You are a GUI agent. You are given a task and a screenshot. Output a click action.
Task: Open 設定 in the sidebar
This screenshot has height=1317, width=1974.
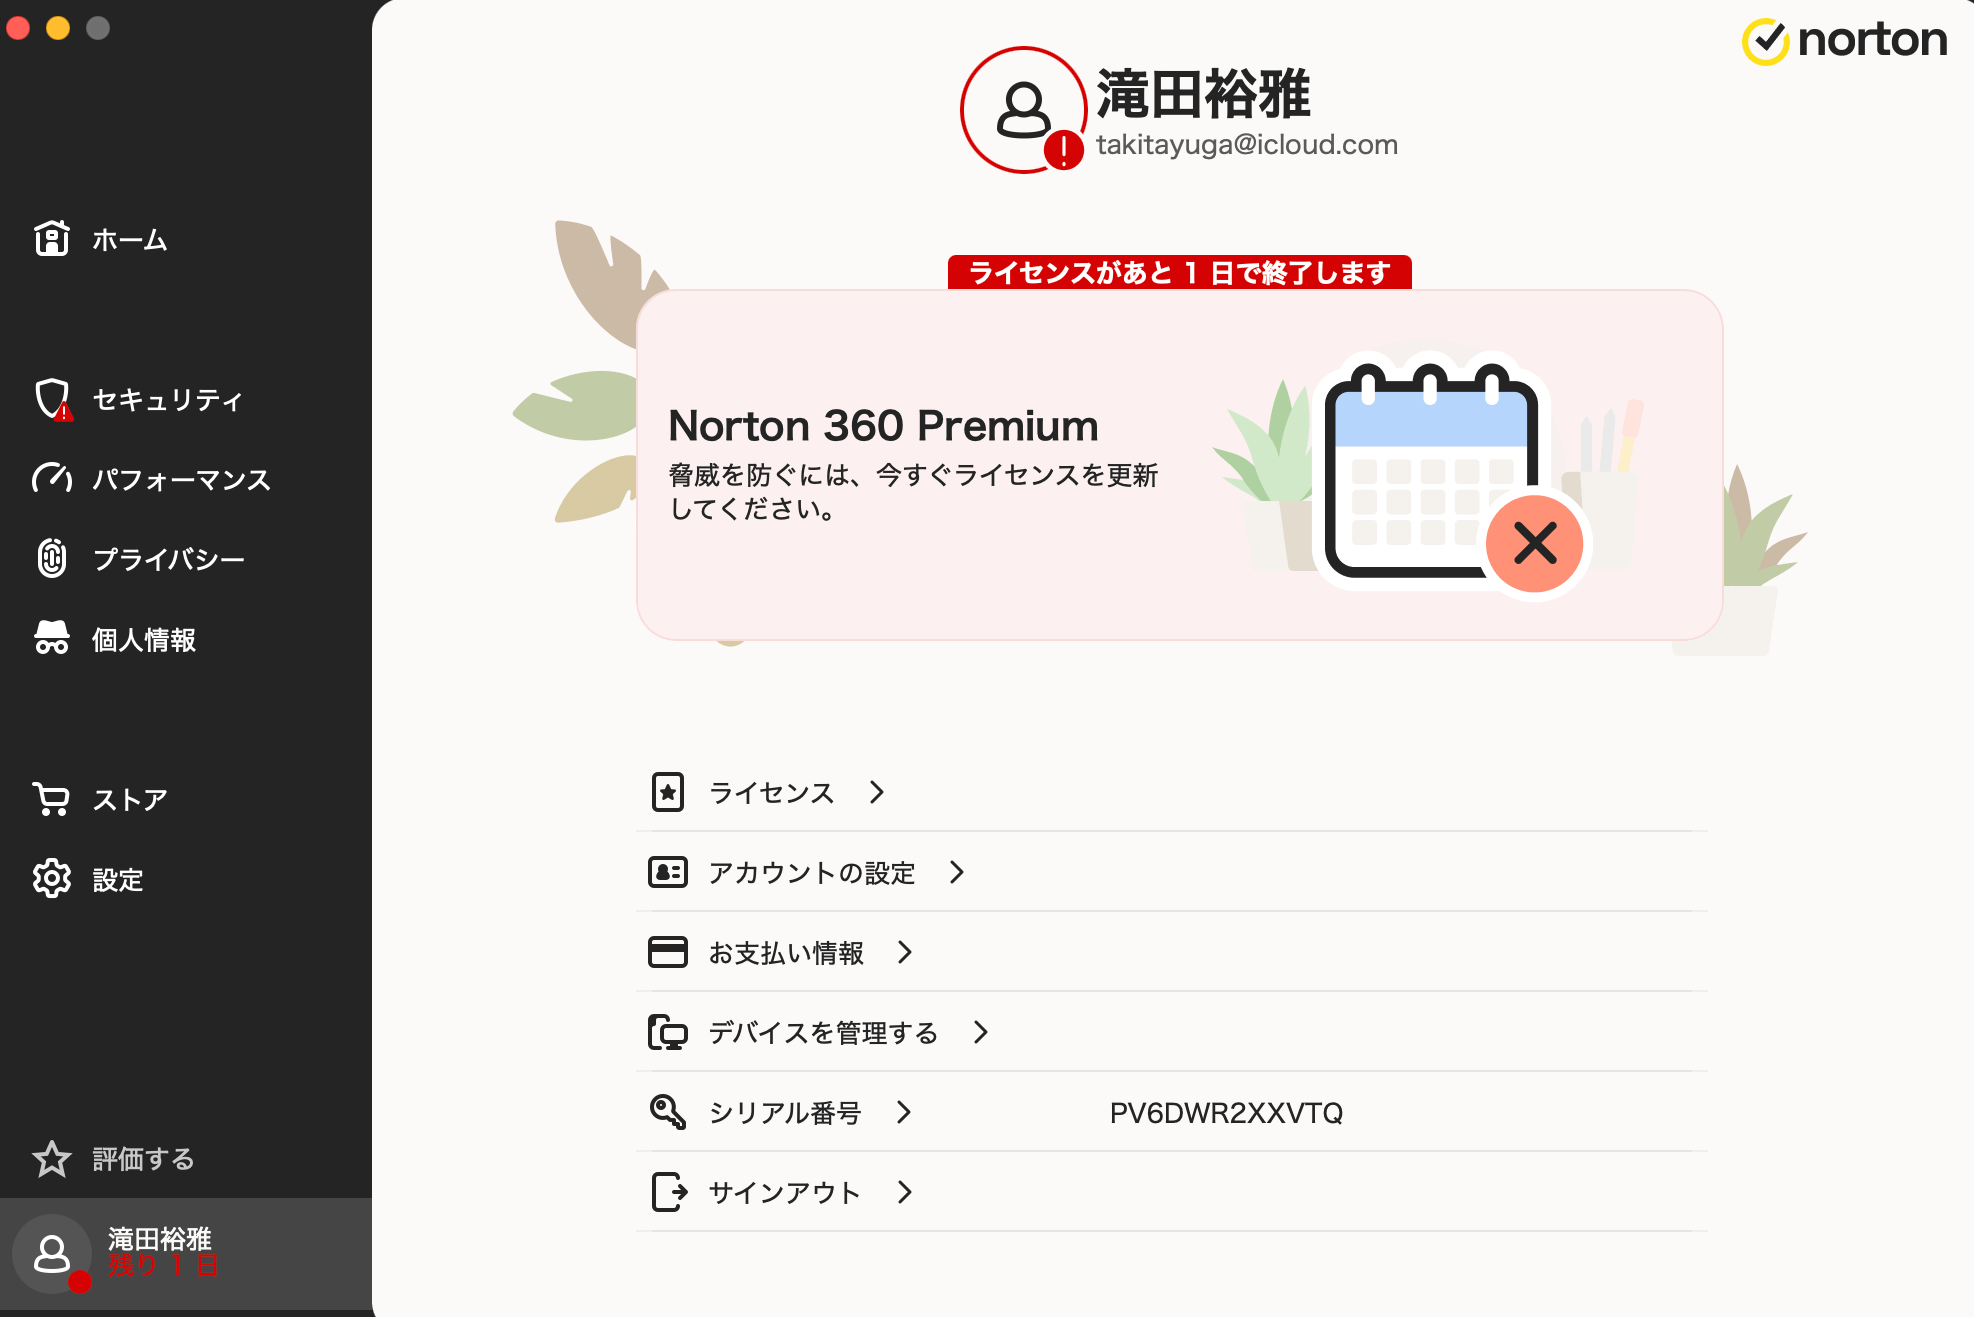pos(118,880)
